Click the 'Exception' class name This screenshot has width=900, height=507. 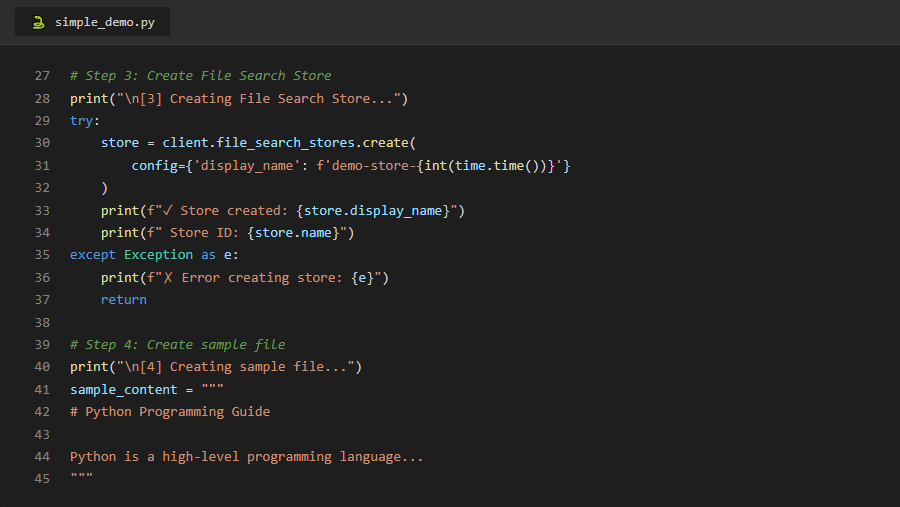point(158,254)
